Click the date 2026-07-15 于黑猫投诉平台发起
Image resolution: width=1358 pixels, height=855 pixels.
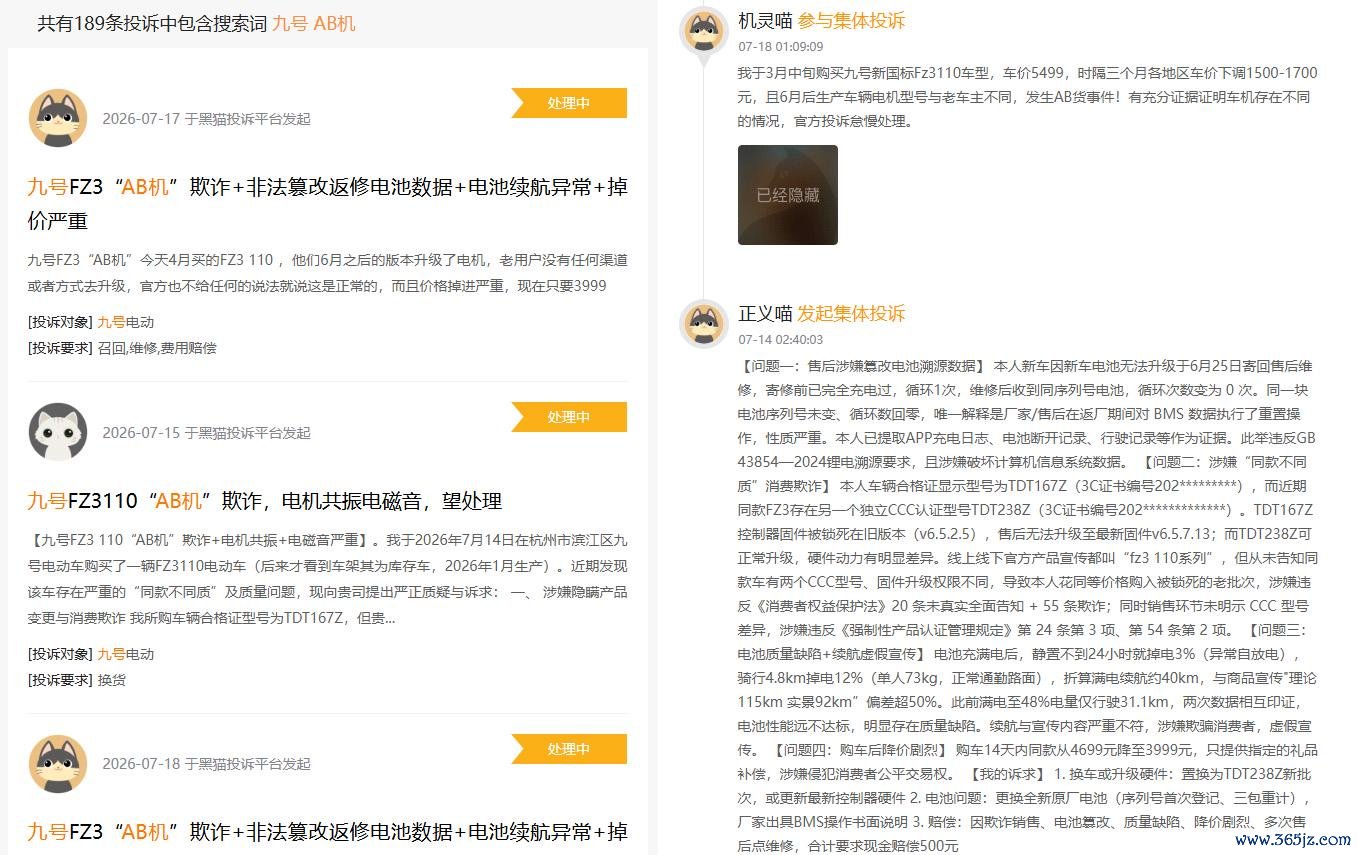click(x=206, y=433)
